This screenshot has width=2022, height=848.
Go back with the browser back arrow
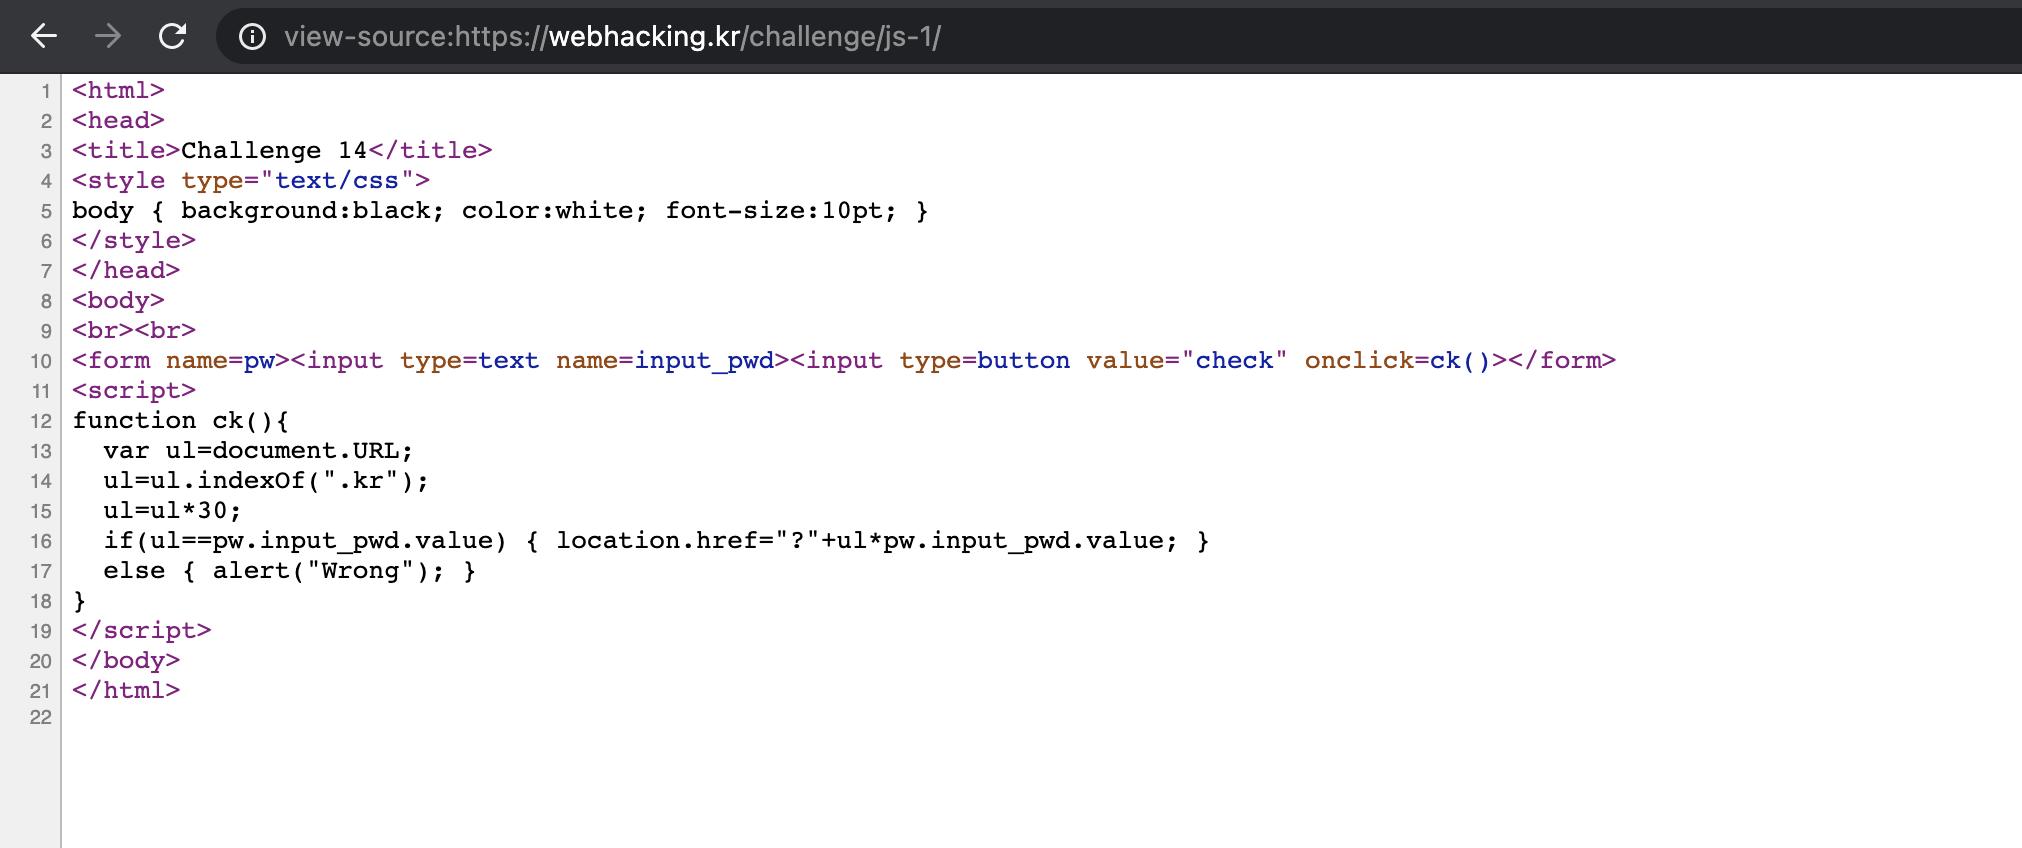(44, 37)
